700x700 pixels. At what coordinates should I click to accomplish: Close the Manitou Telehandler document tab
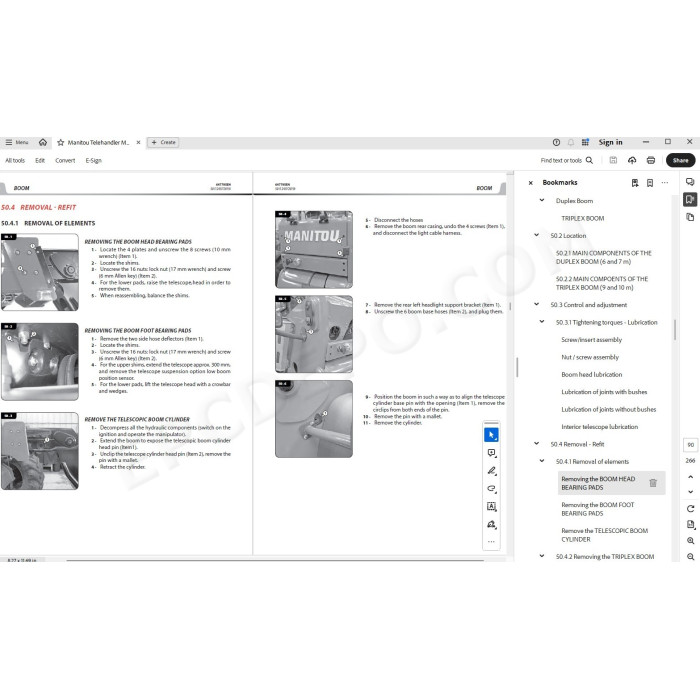(x=138, y=142)
